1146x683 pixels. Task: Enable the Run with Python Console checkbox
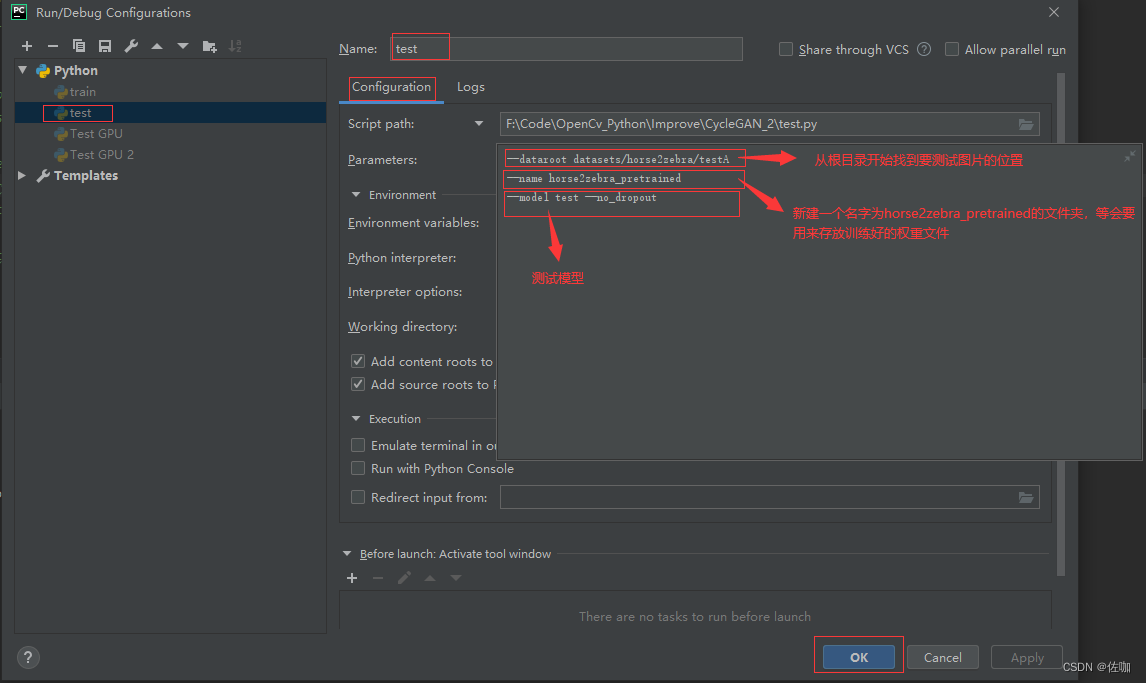point(358,468)
